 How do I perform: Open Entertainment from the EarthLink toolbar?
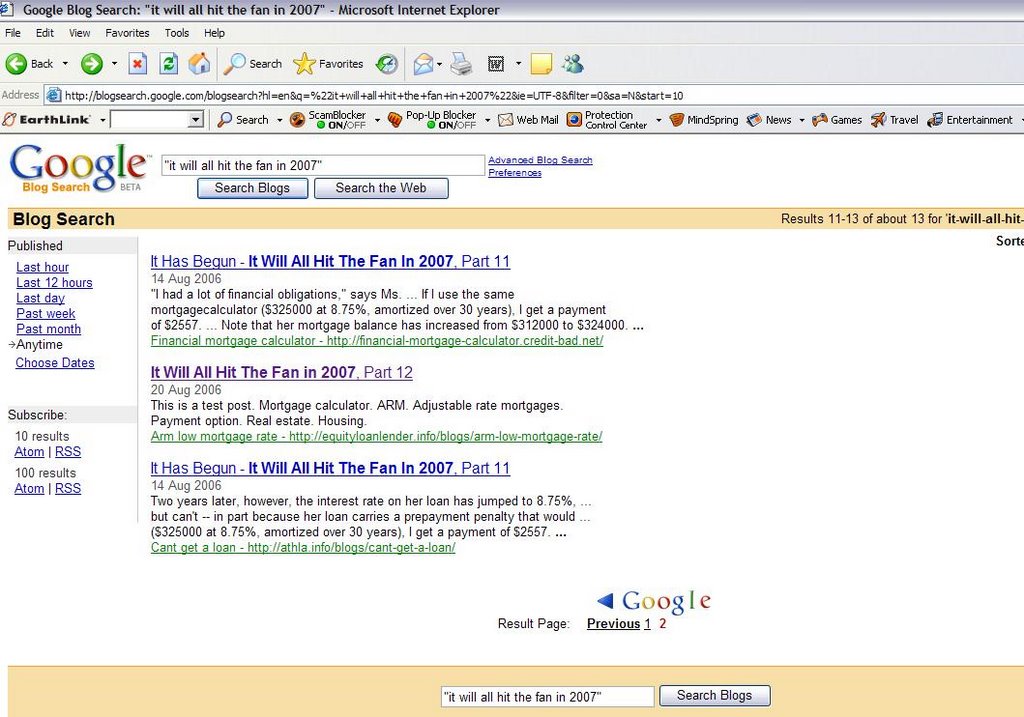click(x=970, y=120)
